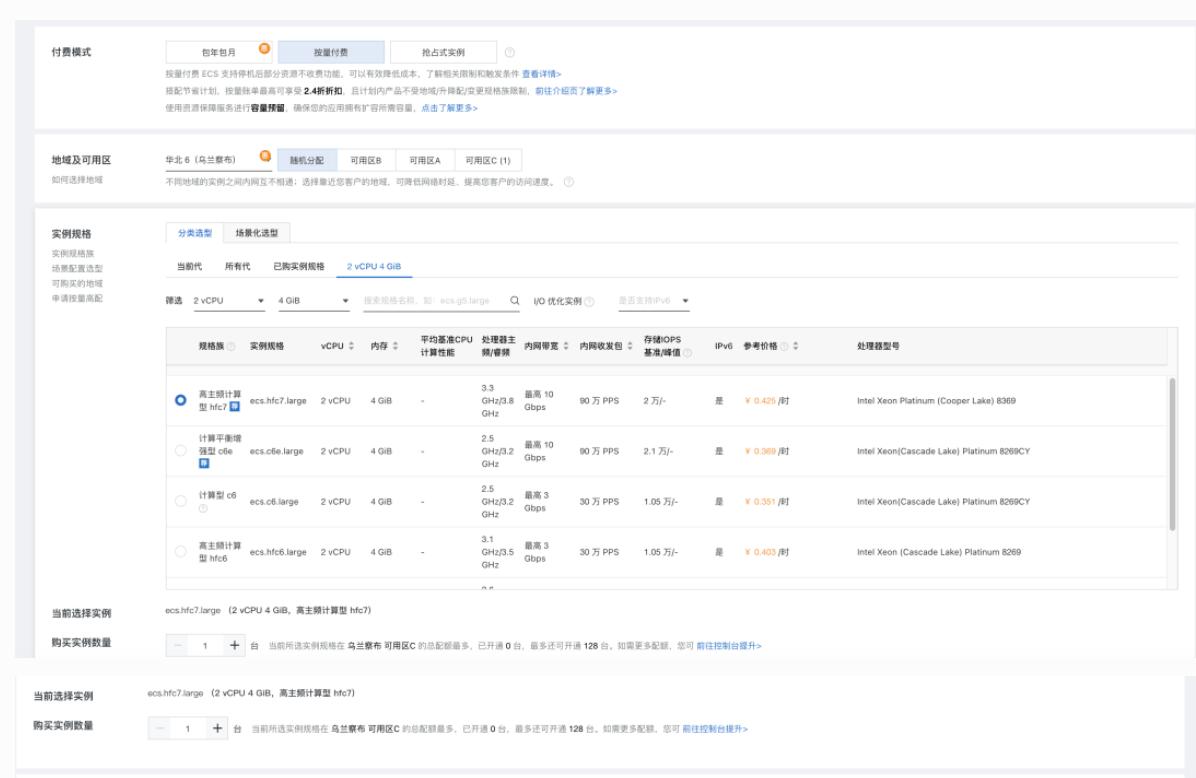Open the 华北 6 (乌兰察布) region dropdown
Screen dimensions: 1196x778
pyautogui.click(x=219, y=160)
